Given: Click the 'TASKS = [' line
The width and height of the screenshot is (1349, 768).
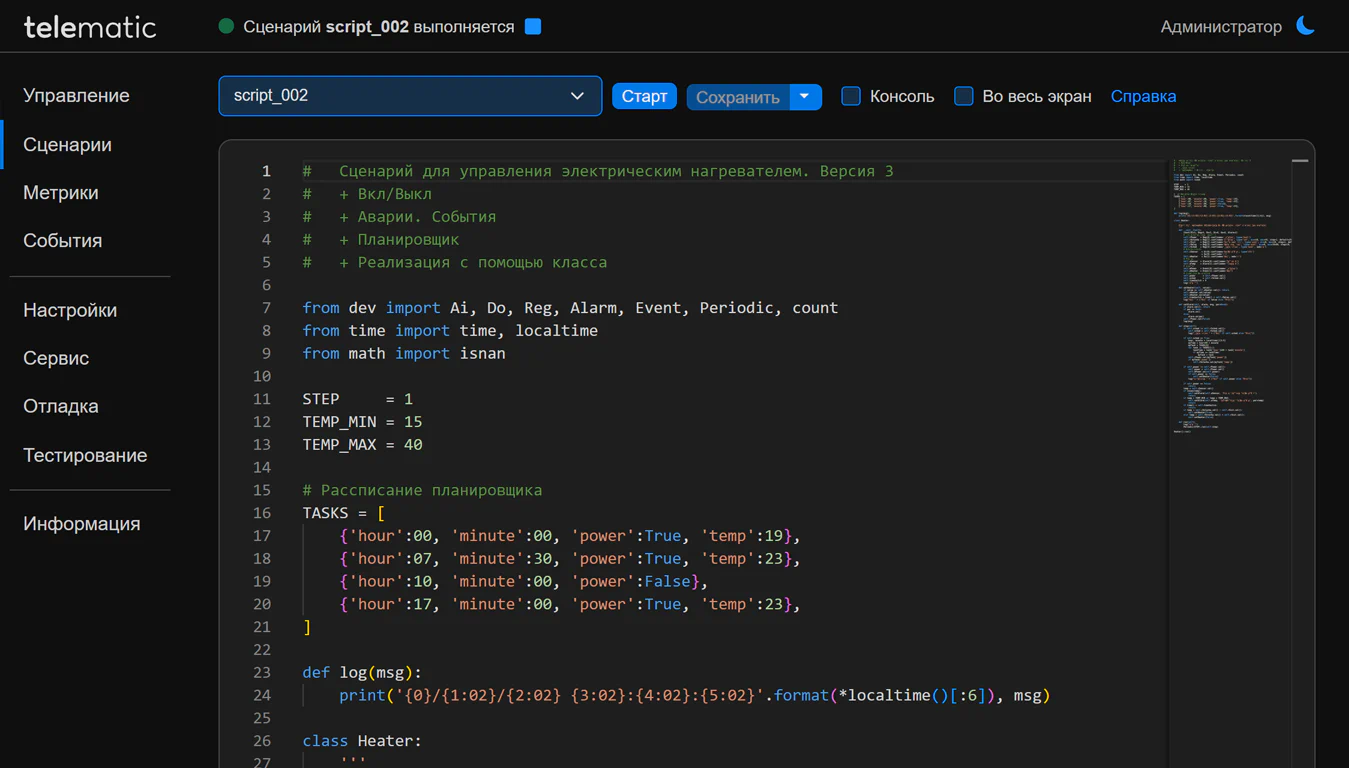Looking at the screenshot, I should click(x=344, y=513).
